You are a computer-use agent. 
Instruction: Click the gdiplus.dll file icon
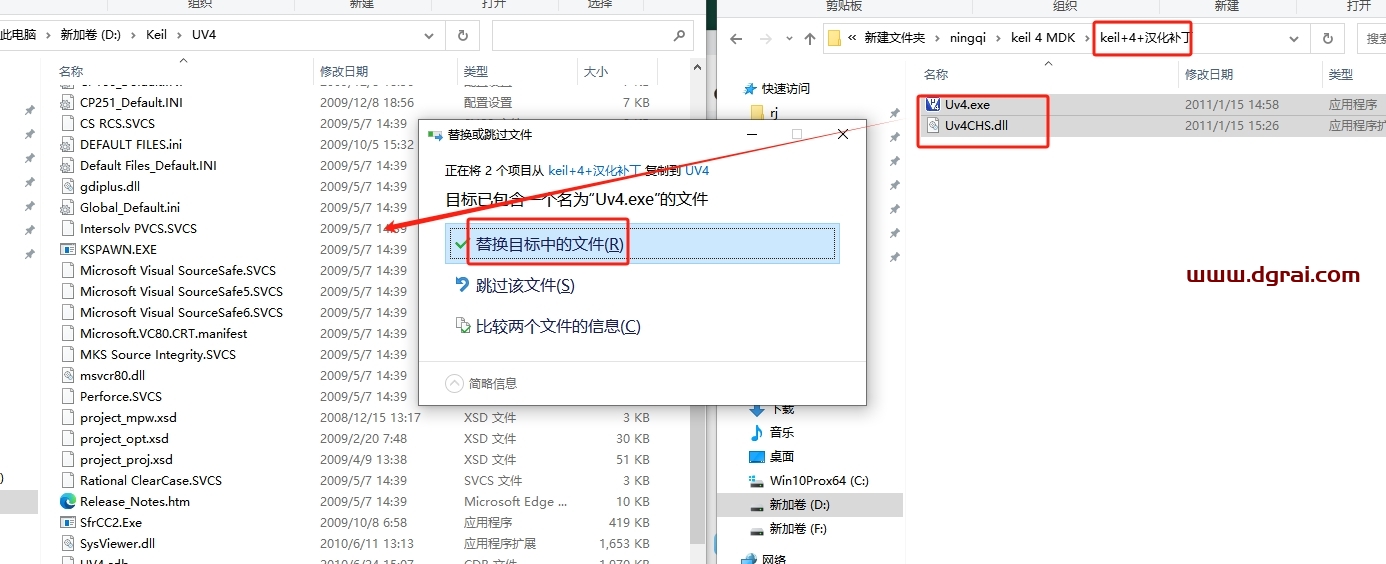point(67,186)
